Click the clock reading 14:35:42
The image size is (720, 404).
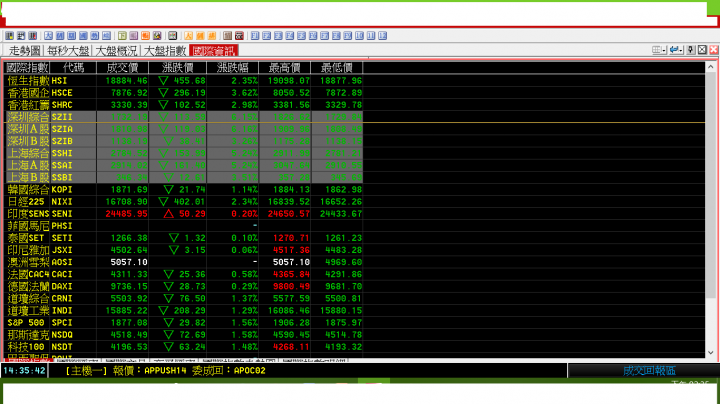[x=24, y=370]
